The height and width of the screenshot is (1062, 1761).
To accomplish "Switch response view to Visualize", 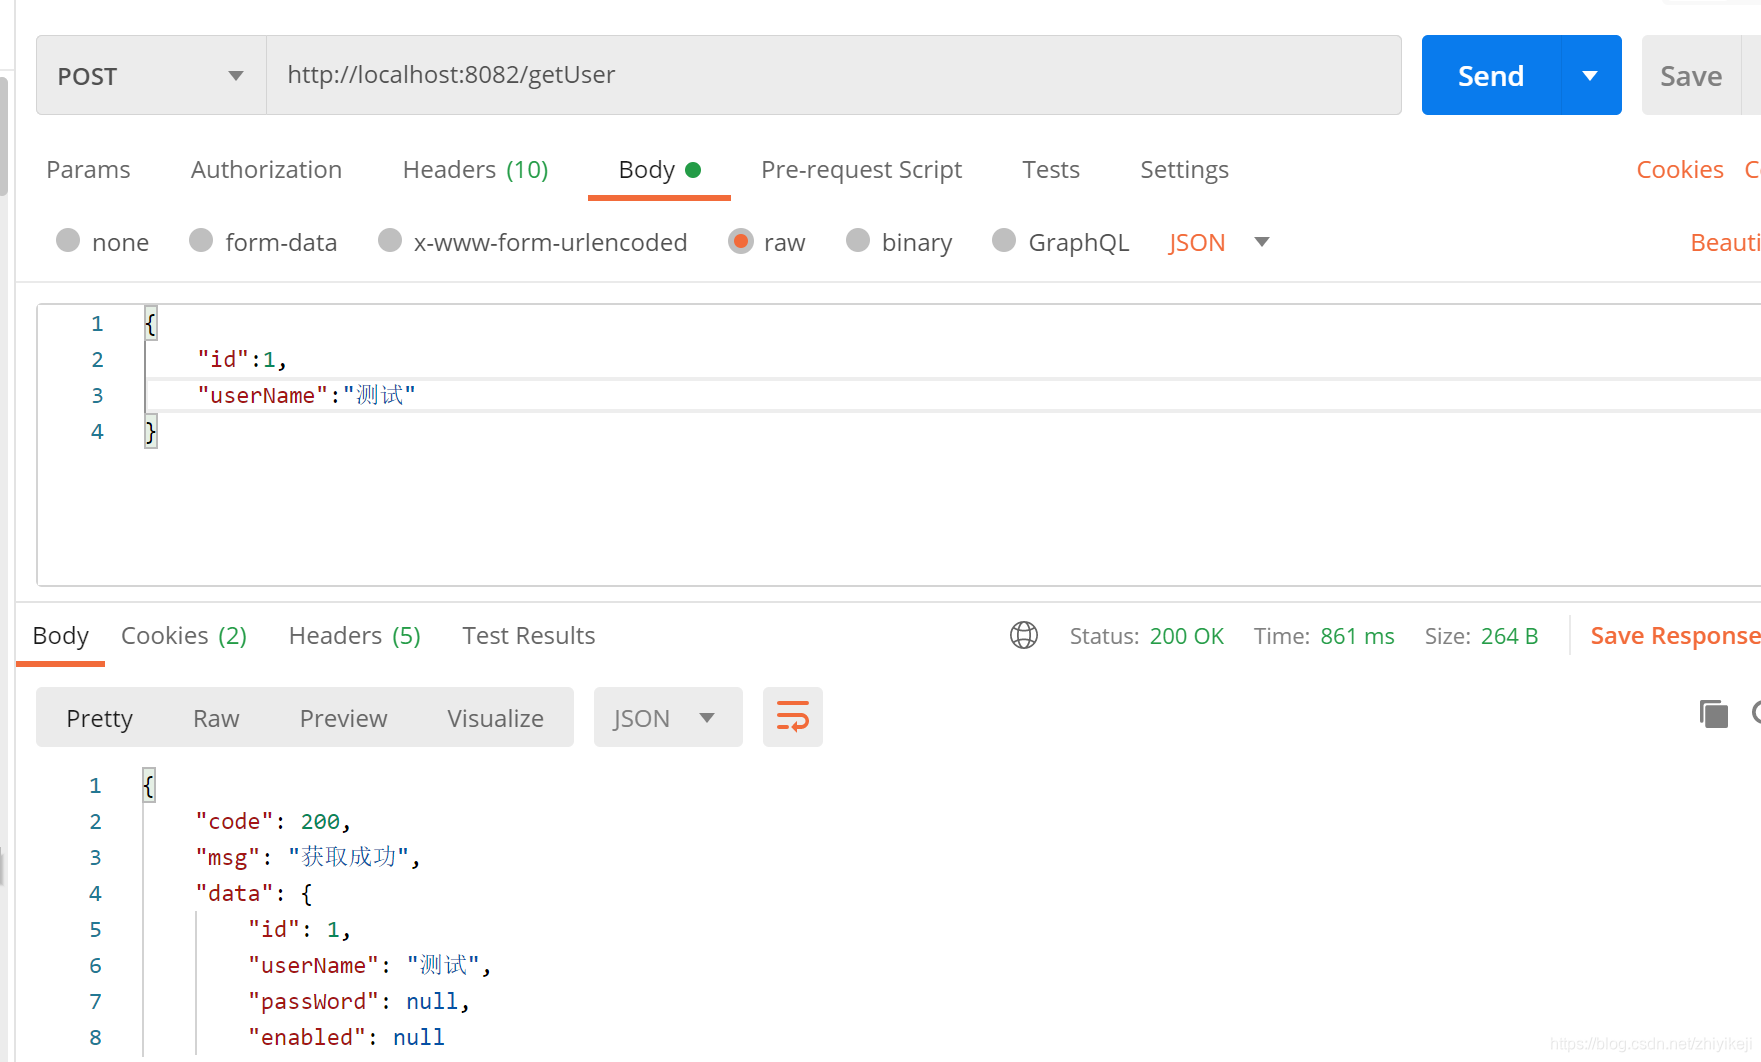I will [x=495, y=718].
